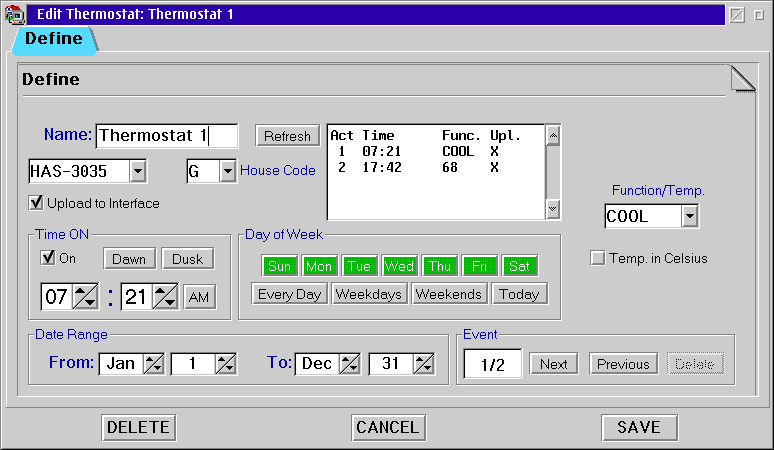Click the event list scroll up arrow

(x=553, y=135)
